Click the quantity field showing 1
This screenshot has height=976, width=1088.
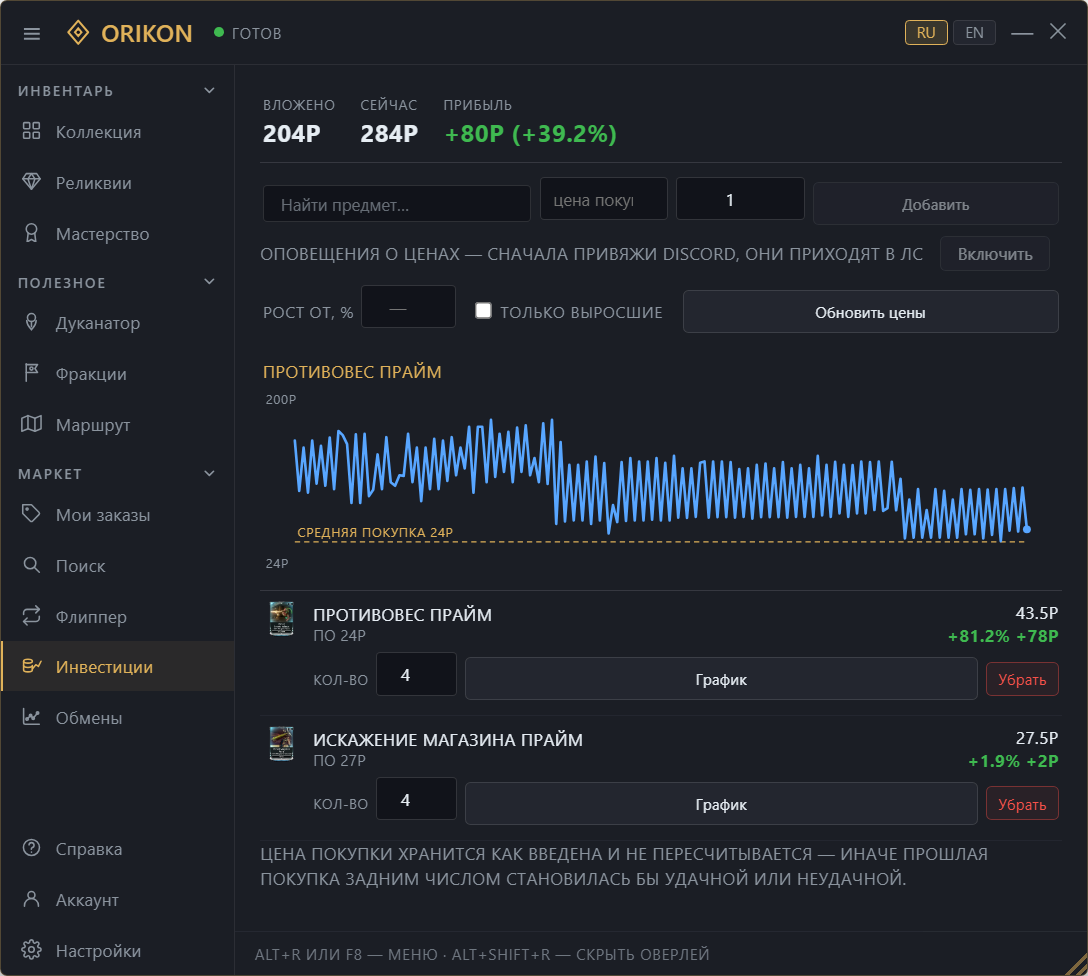[x=740, y=199]
